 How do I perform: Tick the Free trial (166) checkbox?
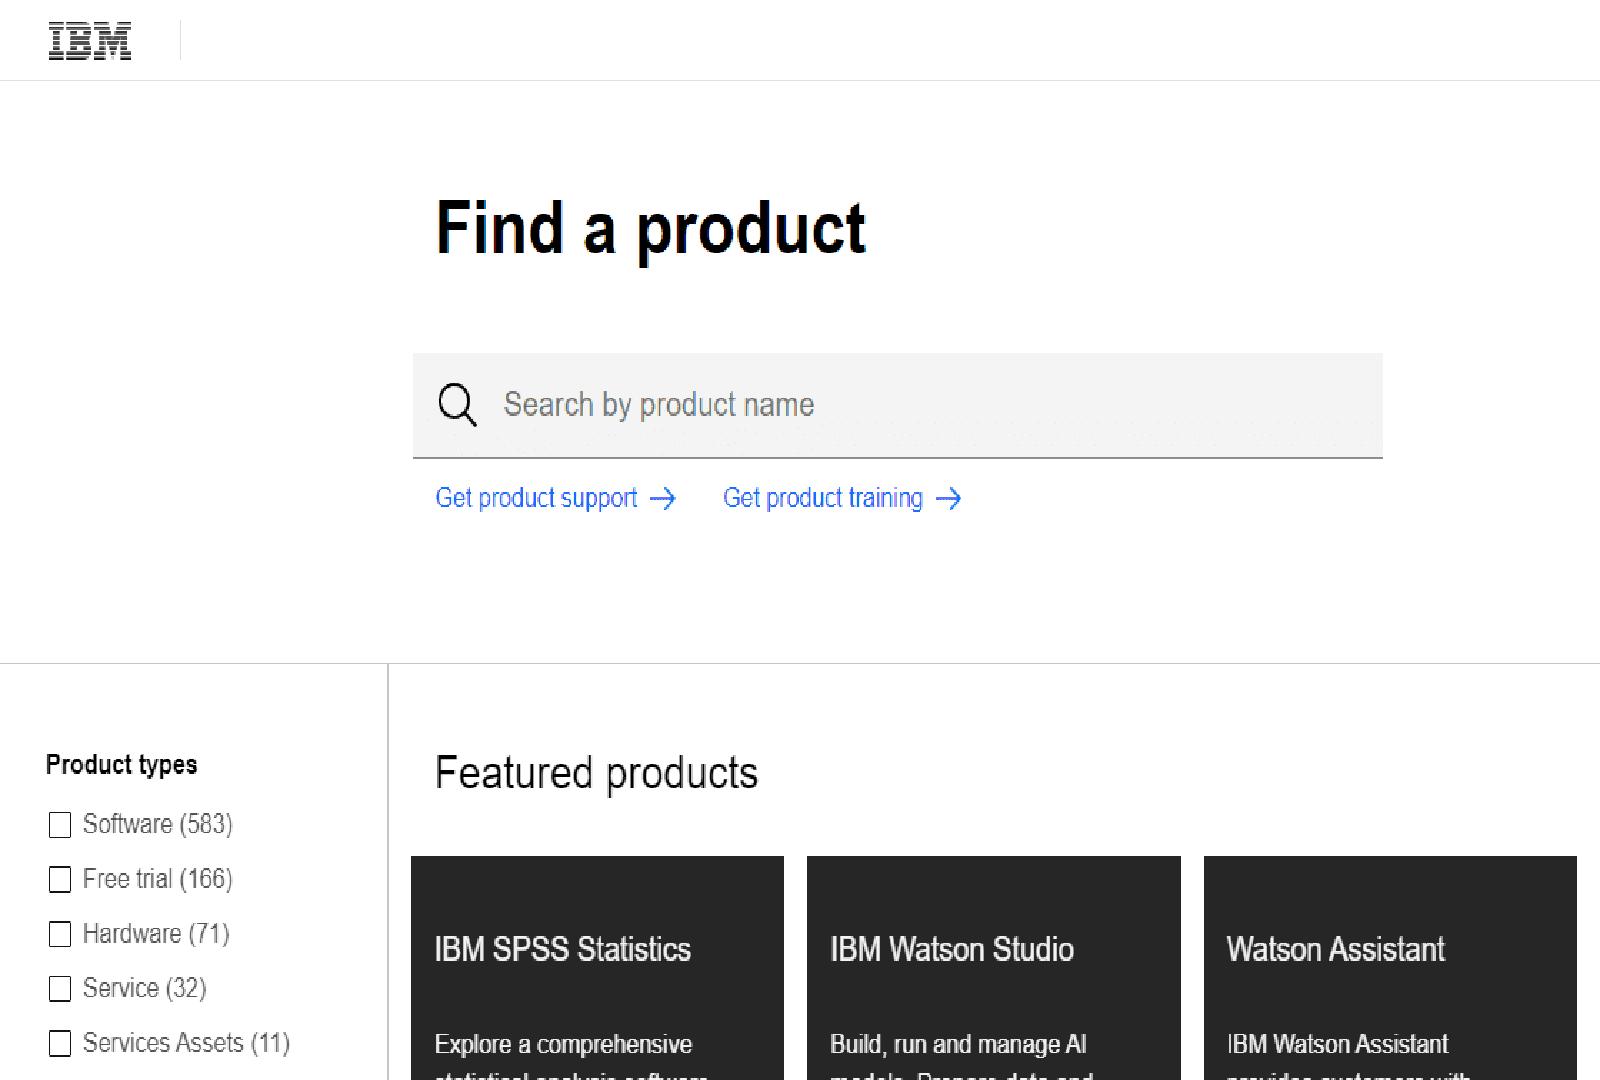pos(60,880)
